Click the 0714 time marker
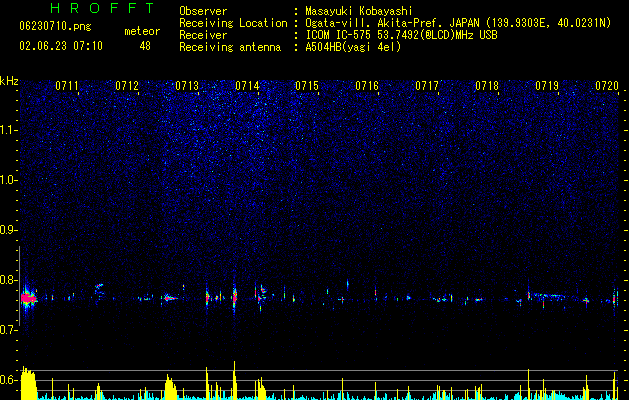This screenshot has height=400, width=629. tap(247, 86)
